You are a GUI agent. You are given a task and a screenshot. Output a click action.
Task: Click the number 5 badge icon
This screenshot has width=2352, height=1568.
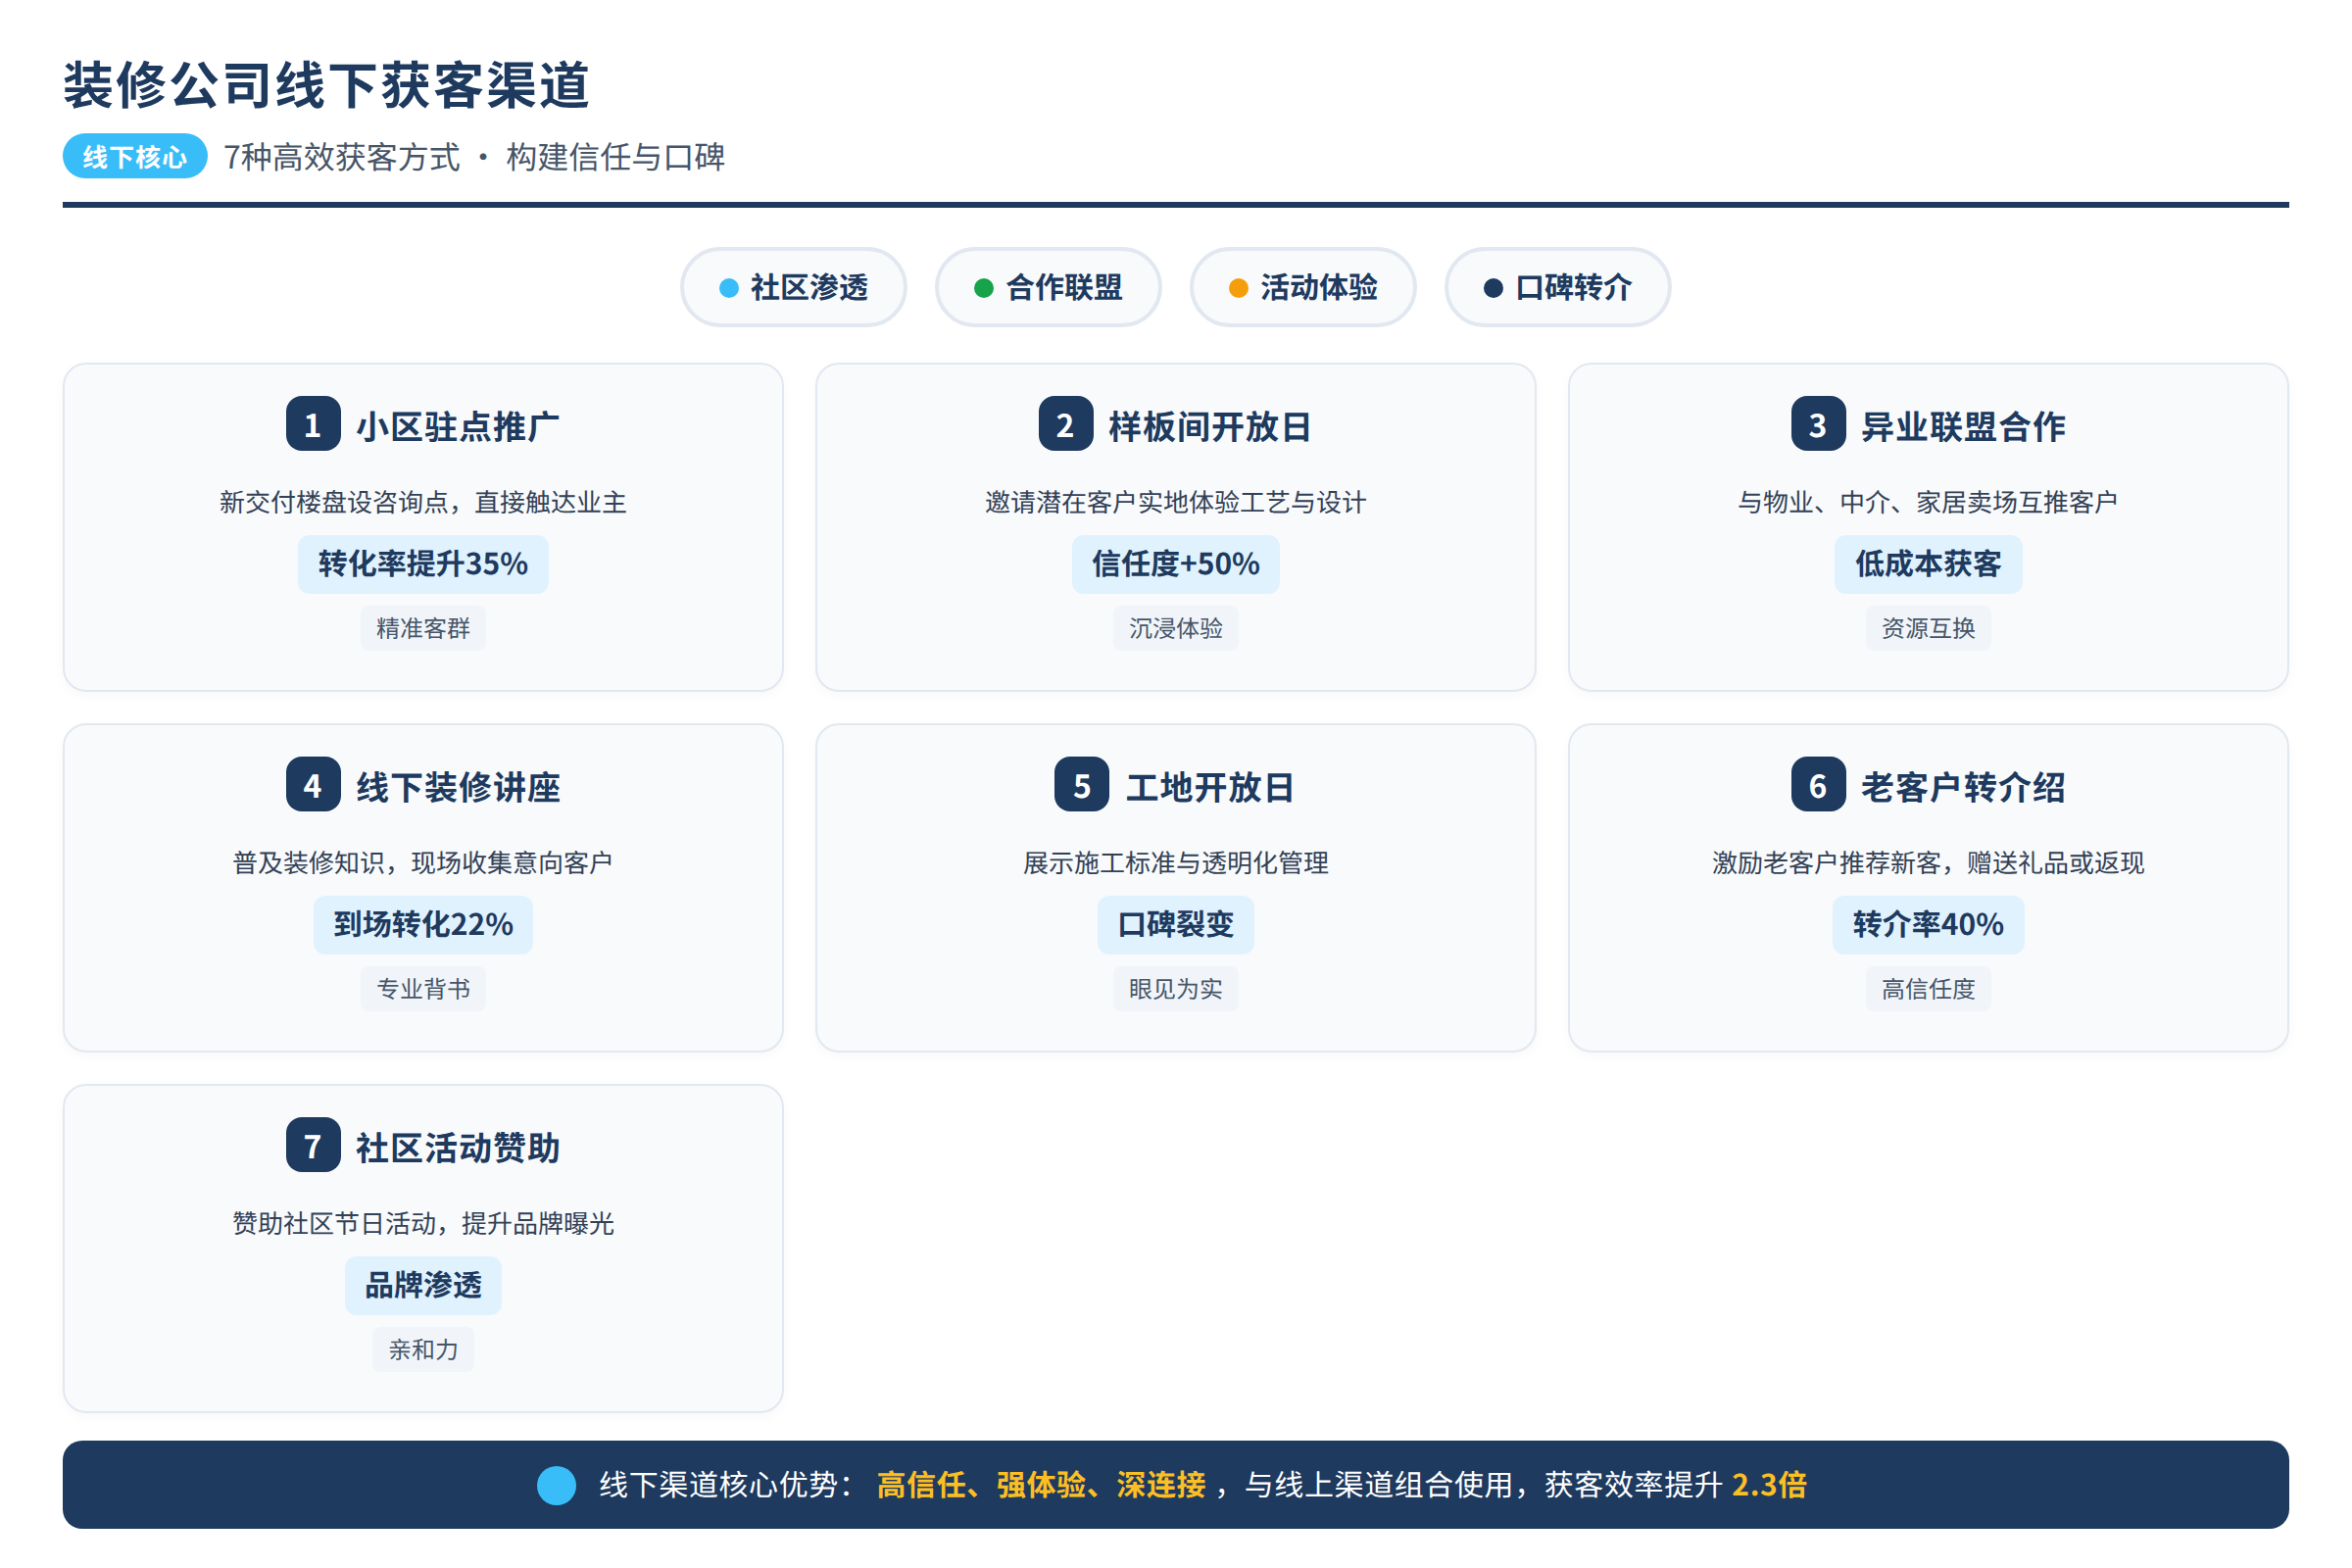(x=1082, y=786)
